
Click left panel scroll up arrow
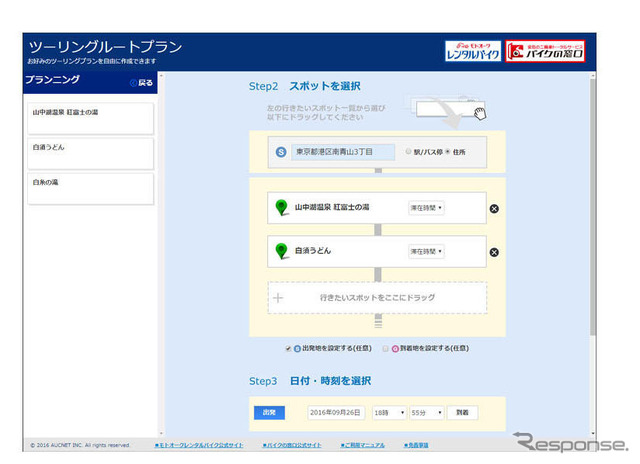pyautogui.click(x=161, y=76)
